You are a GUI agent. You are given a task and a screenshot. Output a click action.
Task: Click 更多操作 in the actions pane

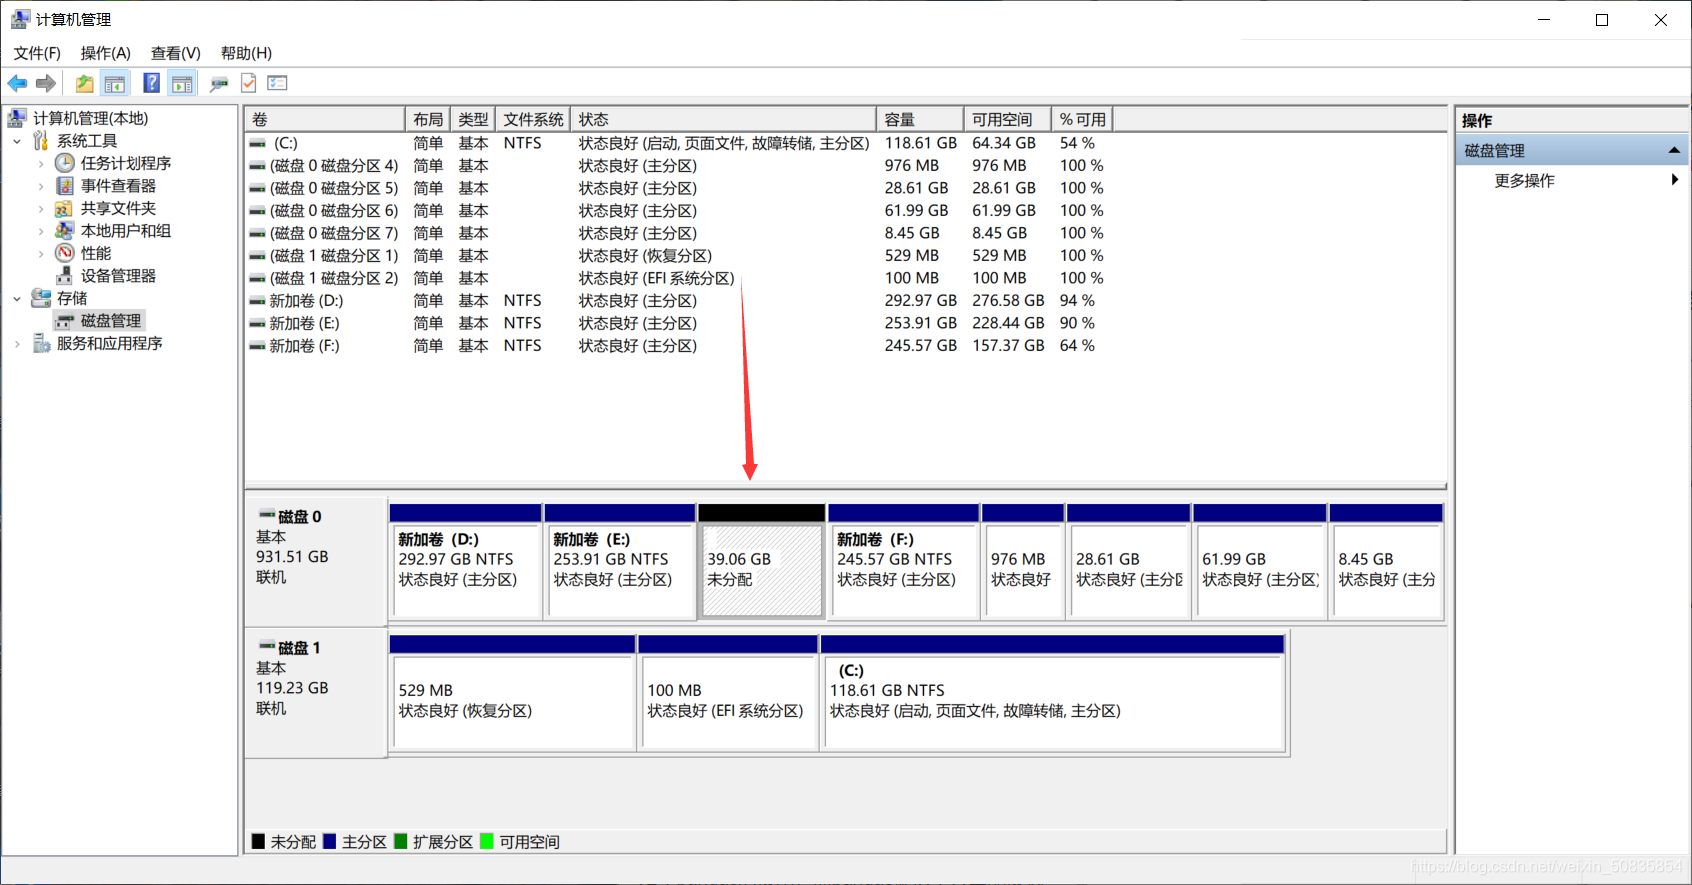pos(1524,181)
